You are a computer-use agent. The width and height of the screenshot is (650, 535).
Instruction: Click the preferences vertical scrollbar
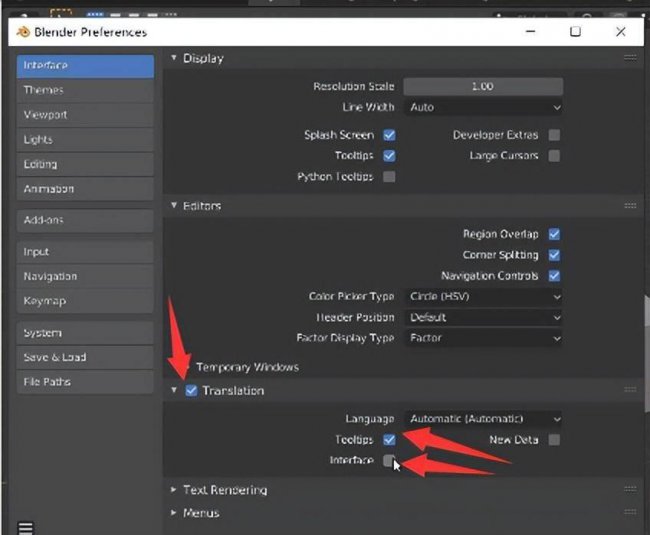point(647,353)
